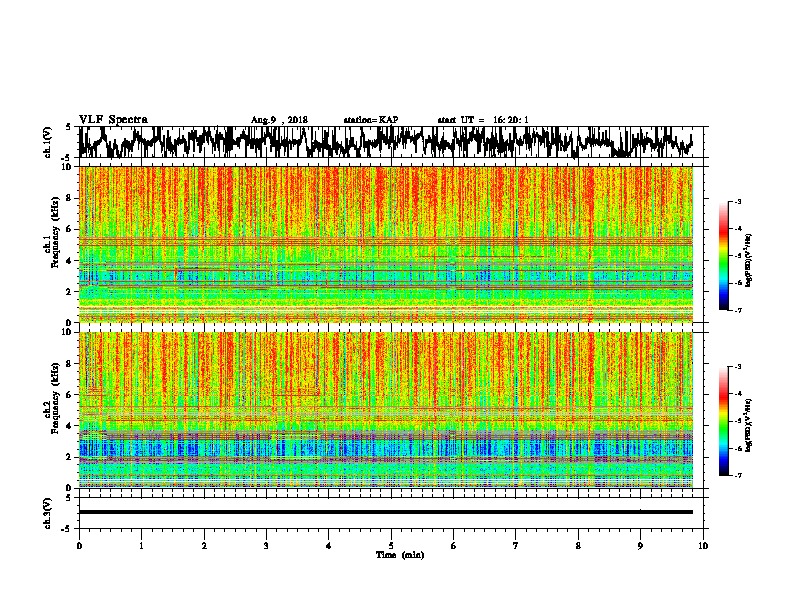792x612 pixels.
Task: Click tick label '1' on the Time axis
Action: point(141,546)
